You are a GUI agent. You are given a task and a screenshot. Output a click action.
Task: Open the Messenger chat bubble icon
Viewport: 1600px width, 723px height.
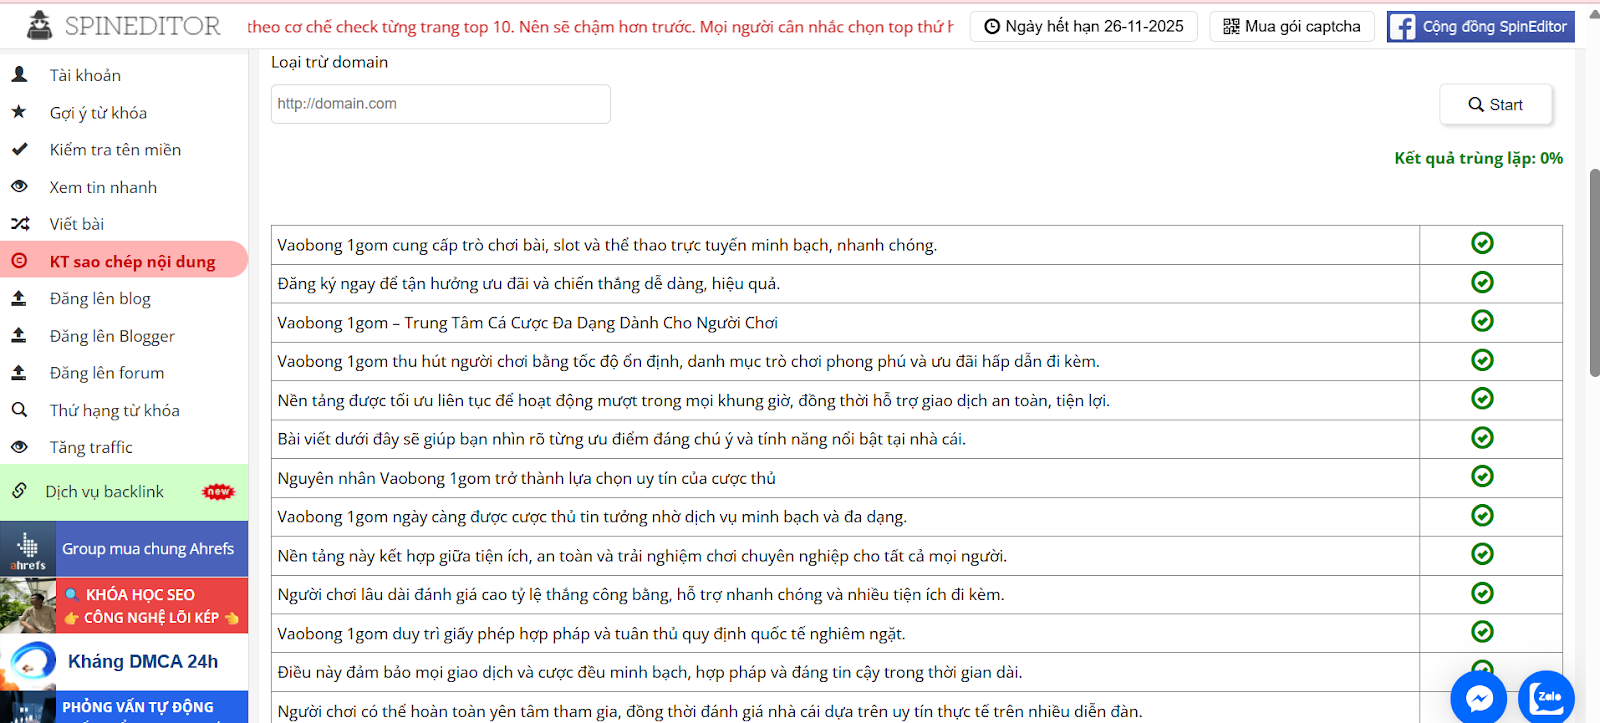click(x=1479, y=697)
